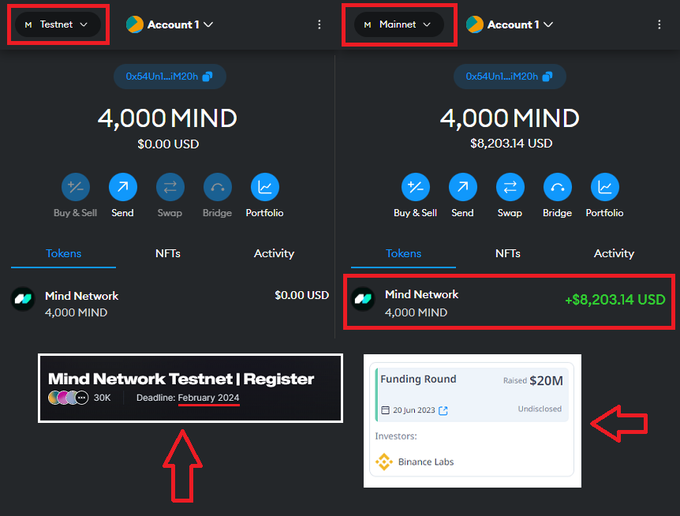Copy wallet address in Testnet wallet
This screenshot has width=680, height=516.
click(x=170, y=77)
